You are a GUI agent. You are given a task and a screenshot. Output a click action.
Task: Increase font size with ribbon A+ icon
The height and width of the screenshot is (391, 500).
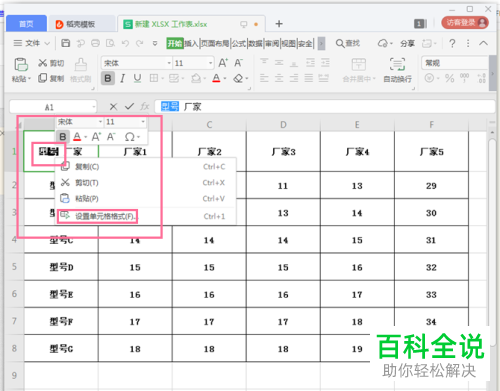pyautogui.click(x=223, y=63)
